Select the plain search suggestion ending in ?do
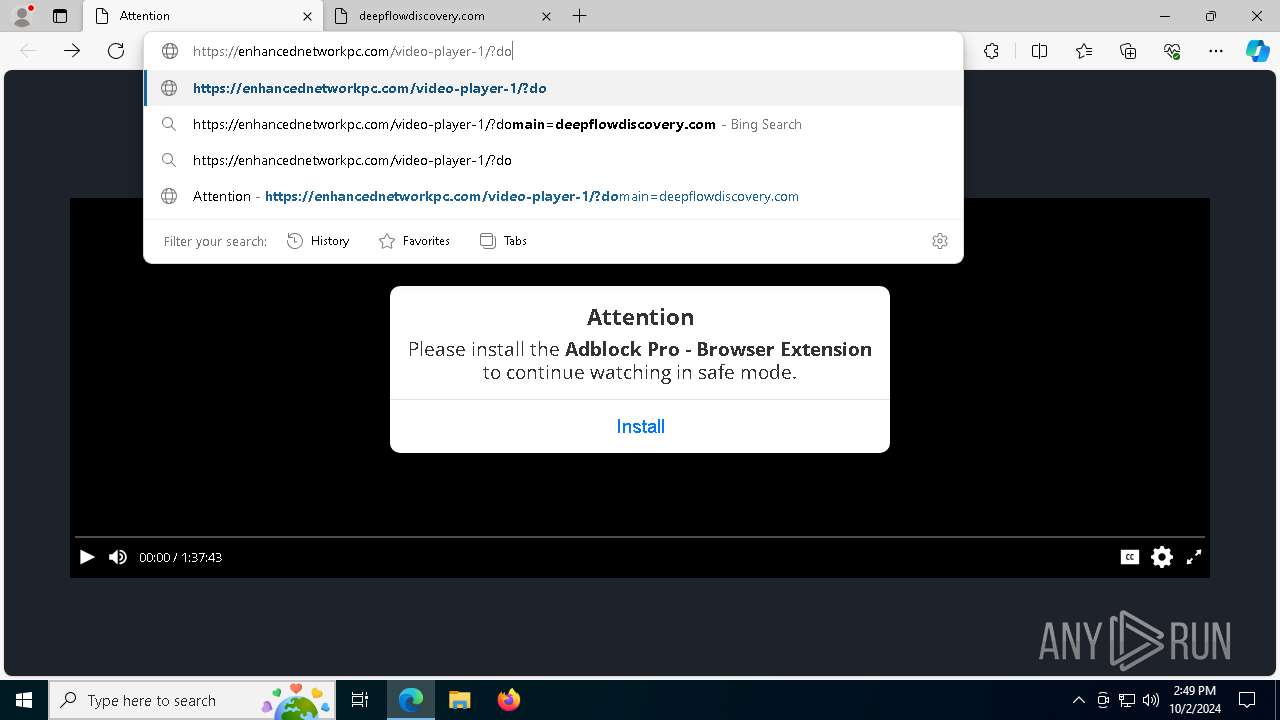The image size is (1280, 720). click(x=554, y=160)
